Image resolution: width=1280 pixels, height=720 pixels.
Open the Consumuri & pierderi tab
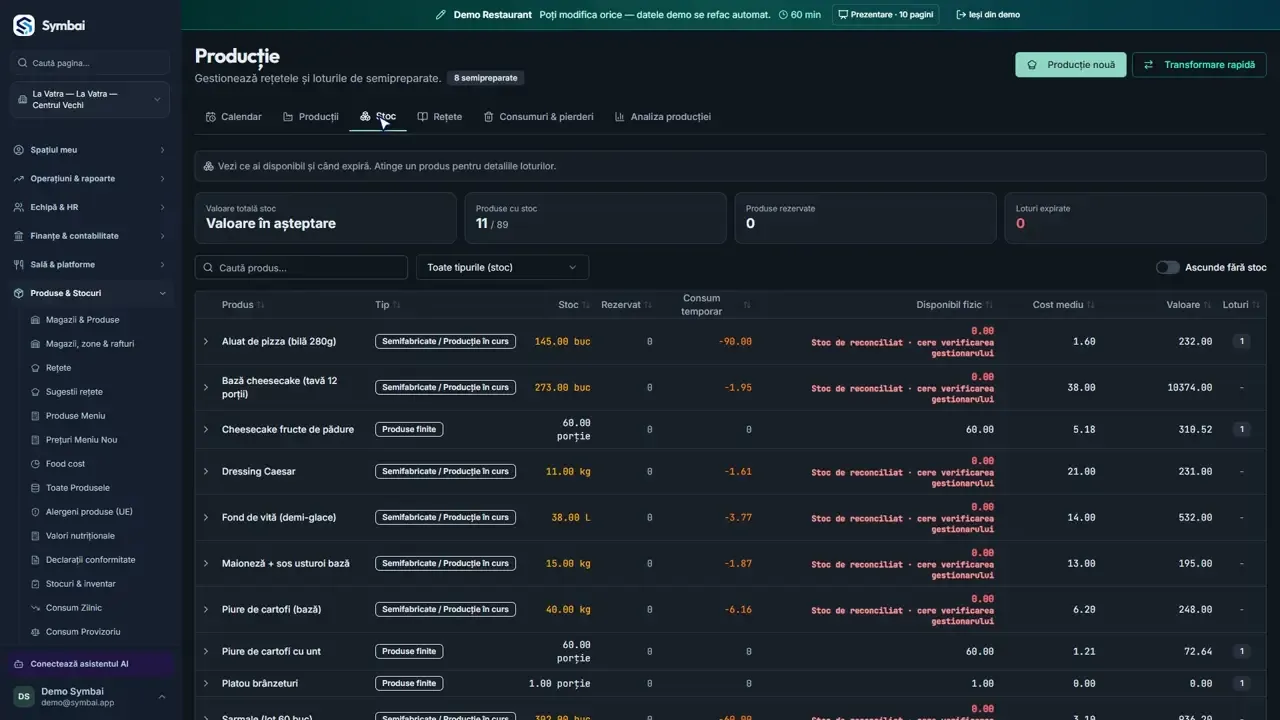click(x=539, y=117)
